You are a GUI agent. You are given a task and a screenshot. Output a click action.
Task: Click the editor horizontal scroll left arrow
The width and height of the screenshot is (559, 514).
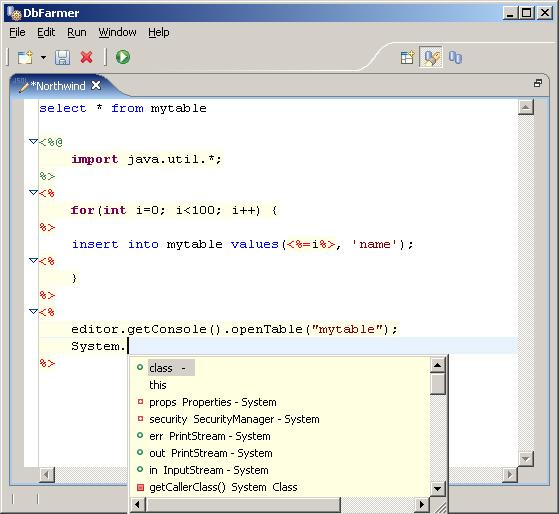coord(46,474)
